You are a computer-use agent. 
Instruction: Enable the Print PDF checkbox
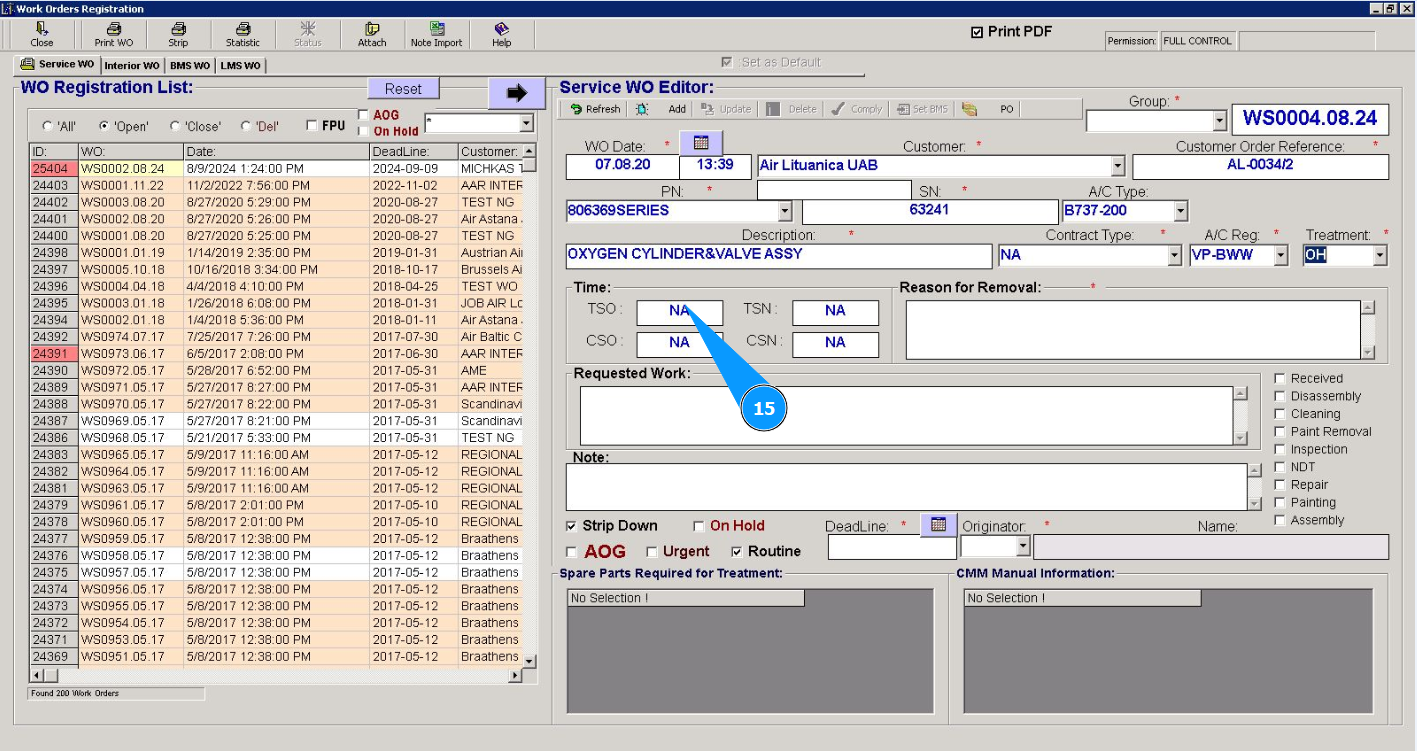coord(977,32)
